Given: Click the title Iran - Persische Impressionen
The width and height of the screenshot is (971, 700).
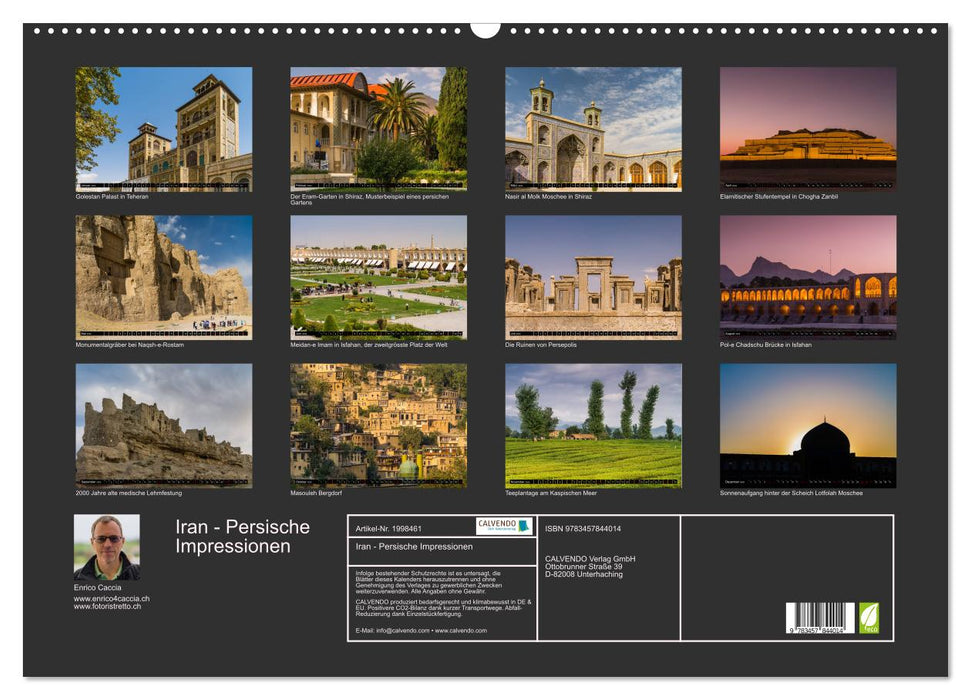Looking at the screenshot, I should (244, 534).
